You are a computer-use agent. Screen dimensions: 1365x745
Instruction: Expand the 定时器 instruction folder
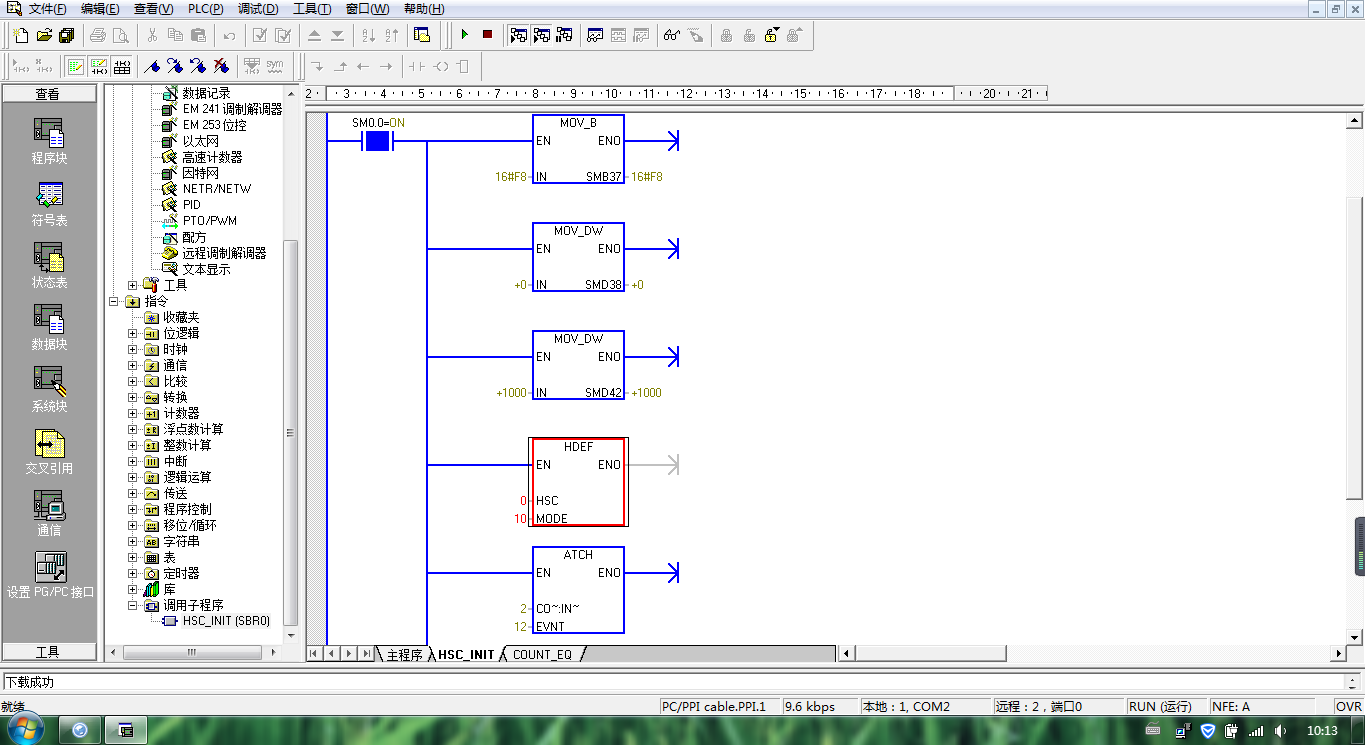click(133, 573)
